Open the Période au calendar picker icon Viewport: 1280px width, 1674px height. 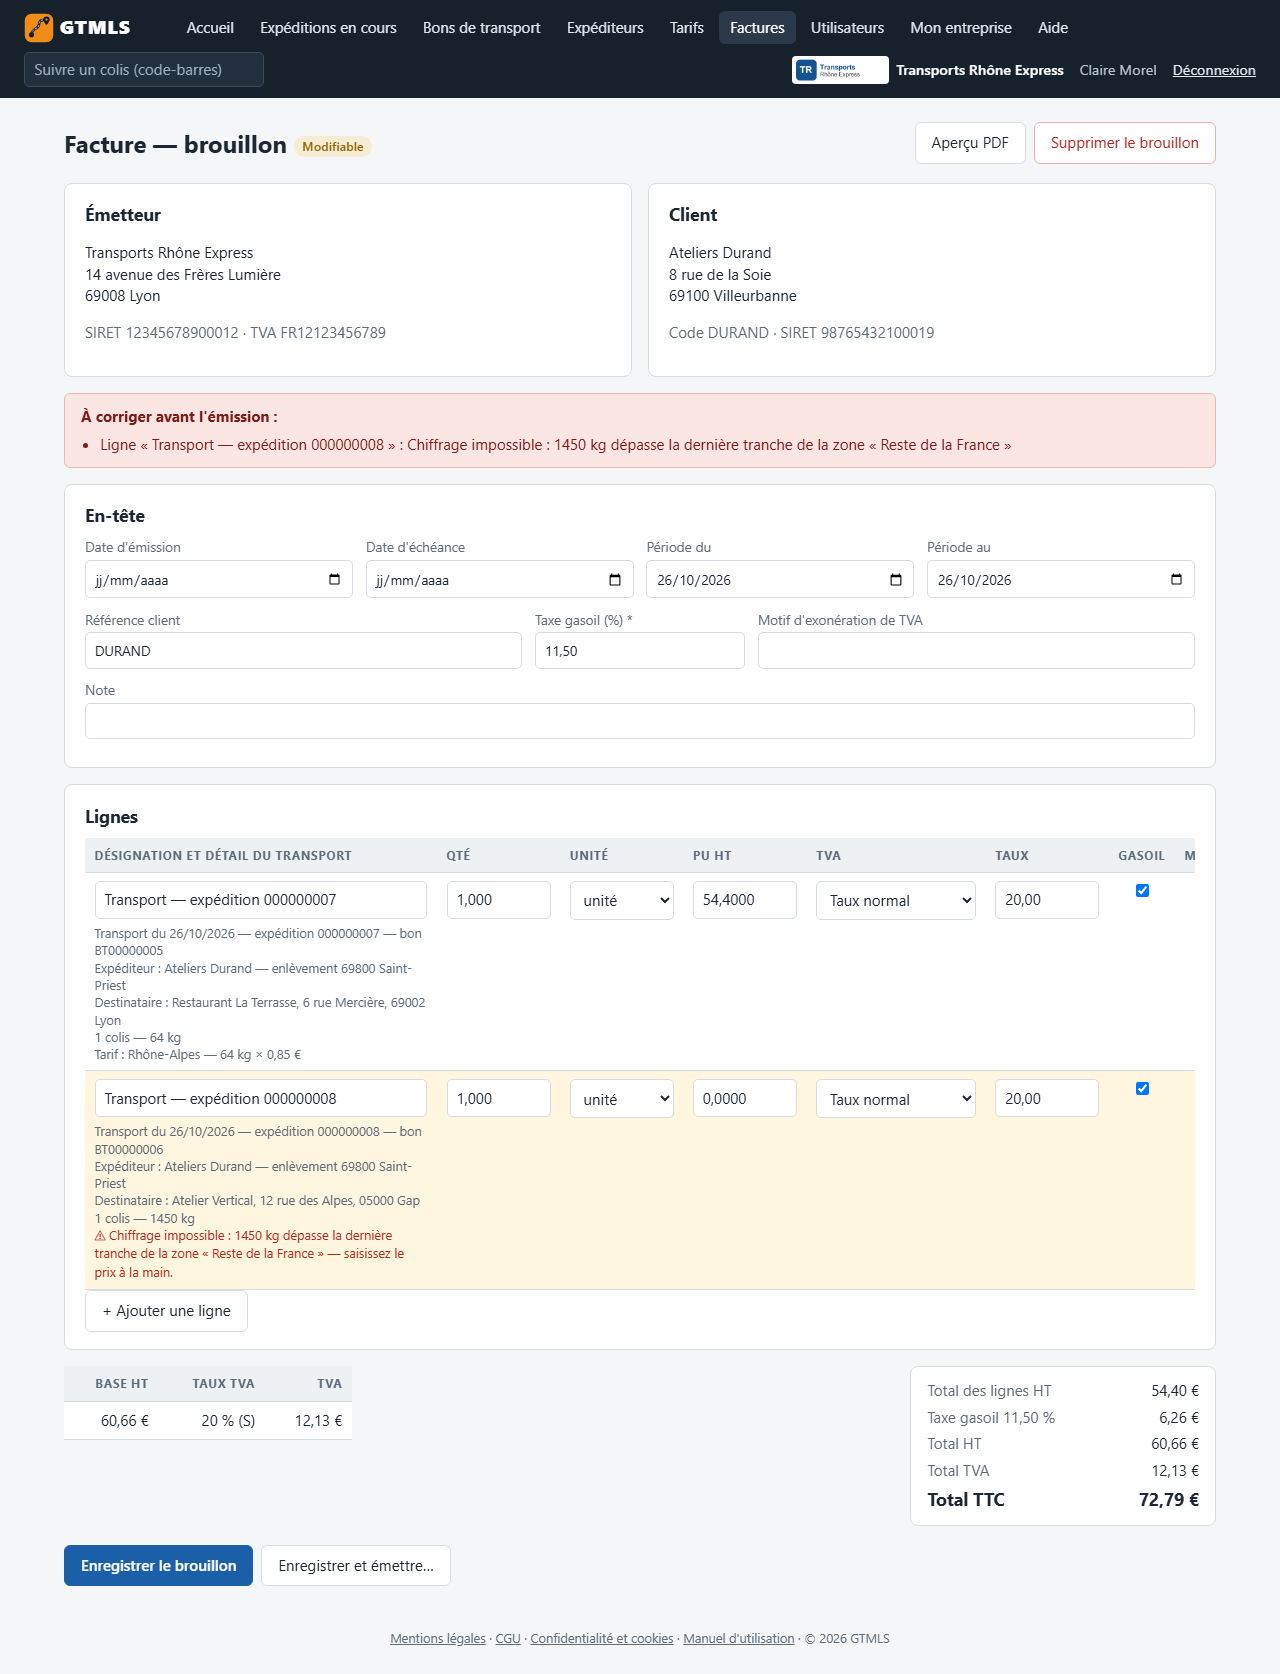pos(1176,580)
